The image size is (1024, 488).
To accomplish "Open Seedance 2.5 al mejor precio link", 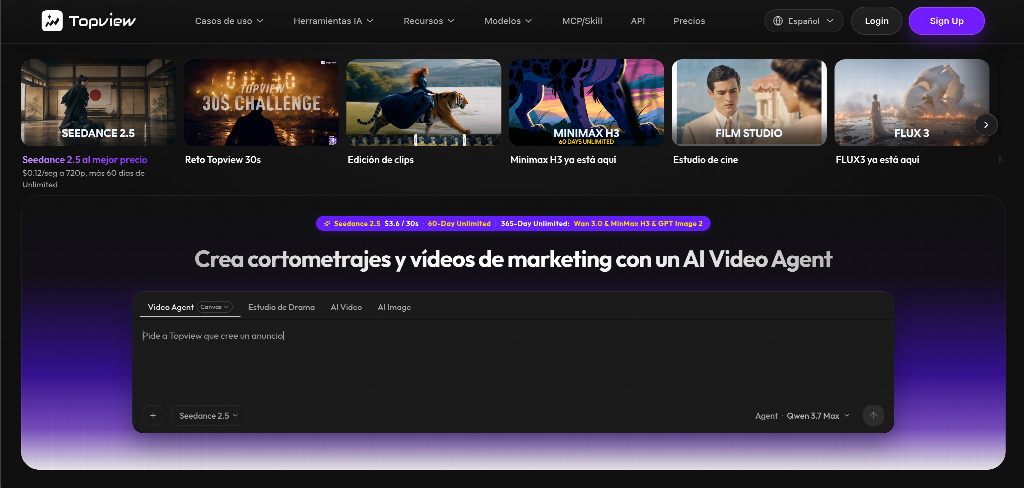I will pos(84,159).
